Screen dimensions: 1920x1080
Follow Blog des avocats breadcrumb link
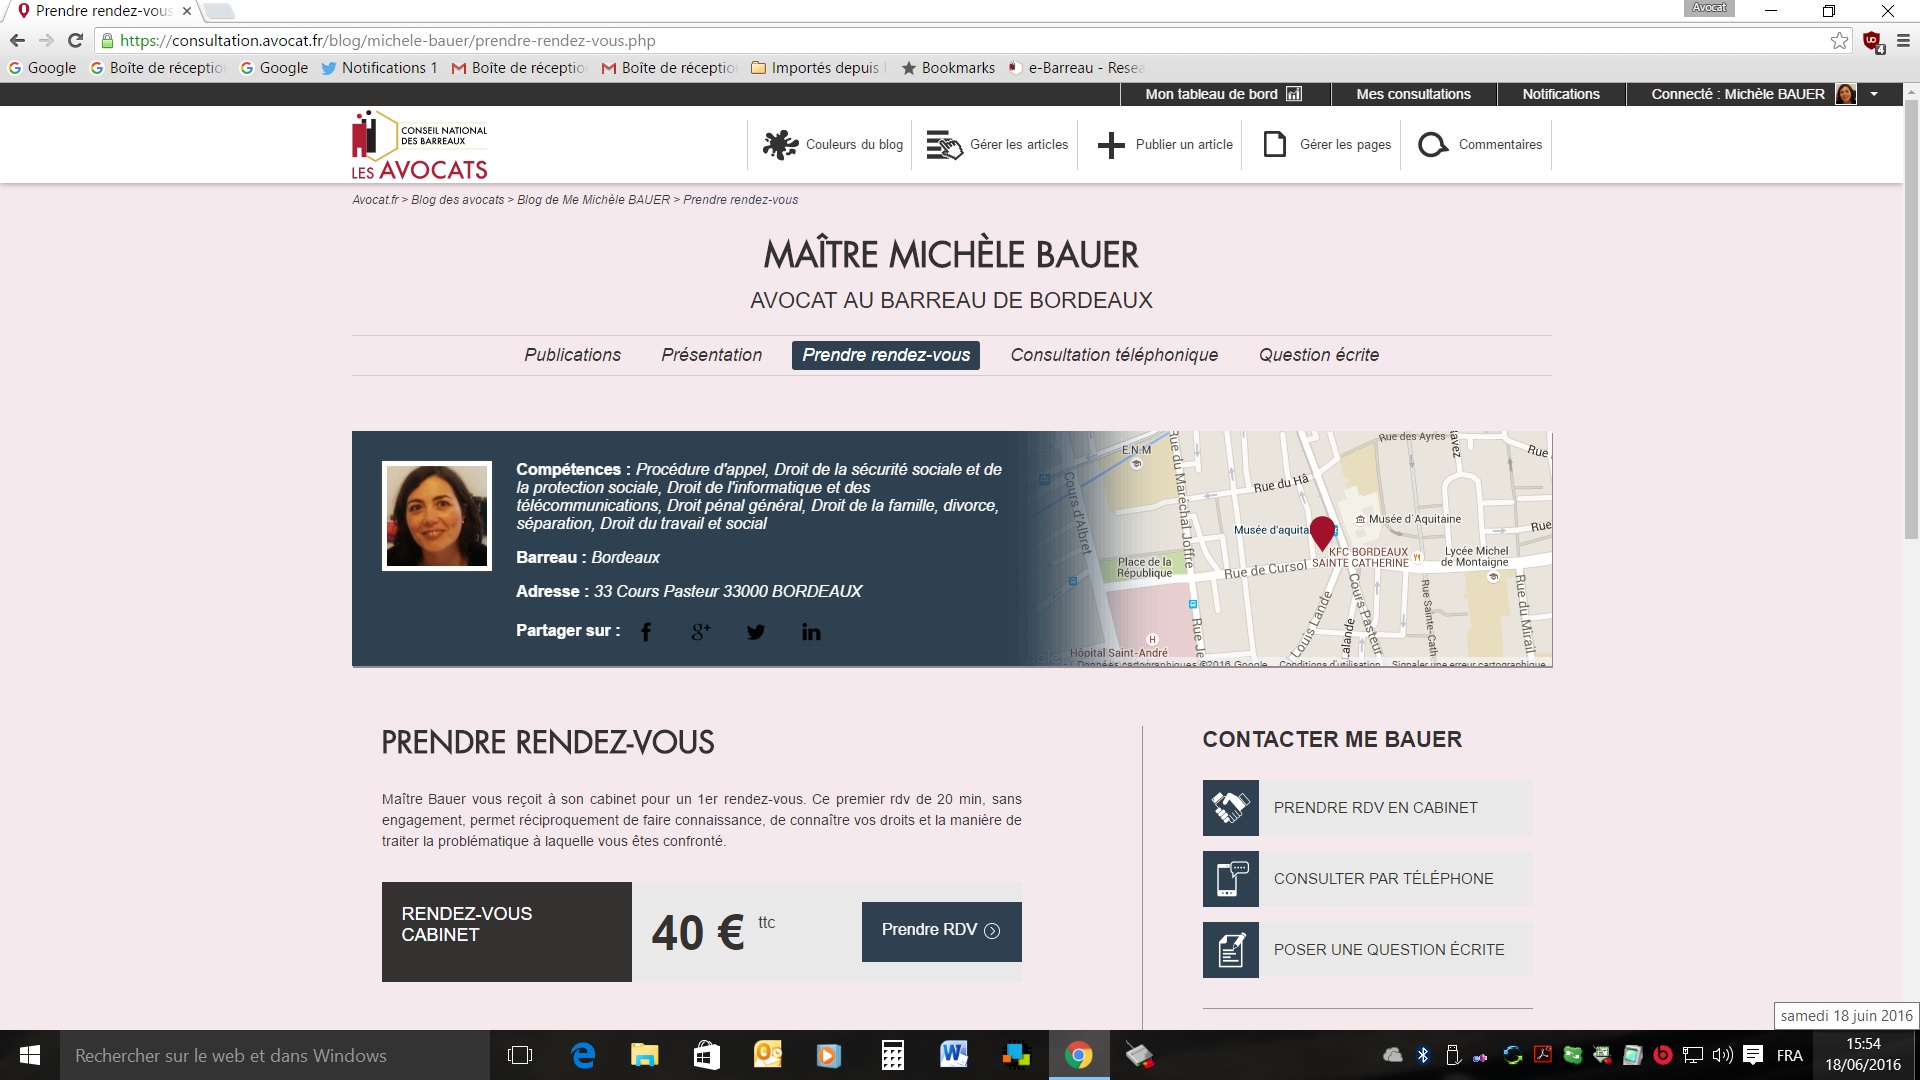tap(457, 200)
